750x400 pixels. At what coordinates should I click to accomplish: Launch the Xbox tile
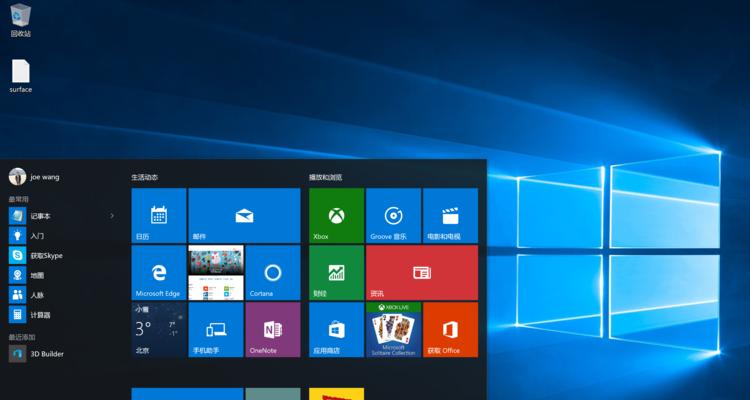point(336,215)
